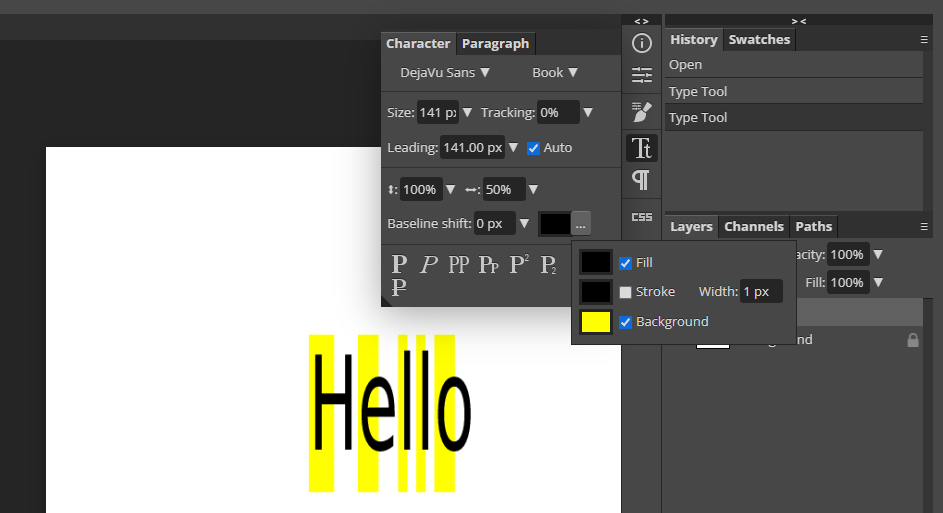Toggle the Character panel icon
Screen dimensions: 943x513
pos(642,148)
